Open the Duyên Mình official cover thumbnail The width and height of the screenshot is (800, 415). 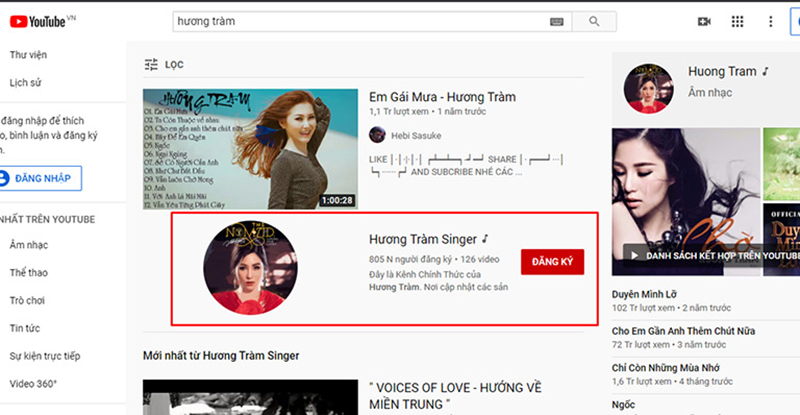782,239
